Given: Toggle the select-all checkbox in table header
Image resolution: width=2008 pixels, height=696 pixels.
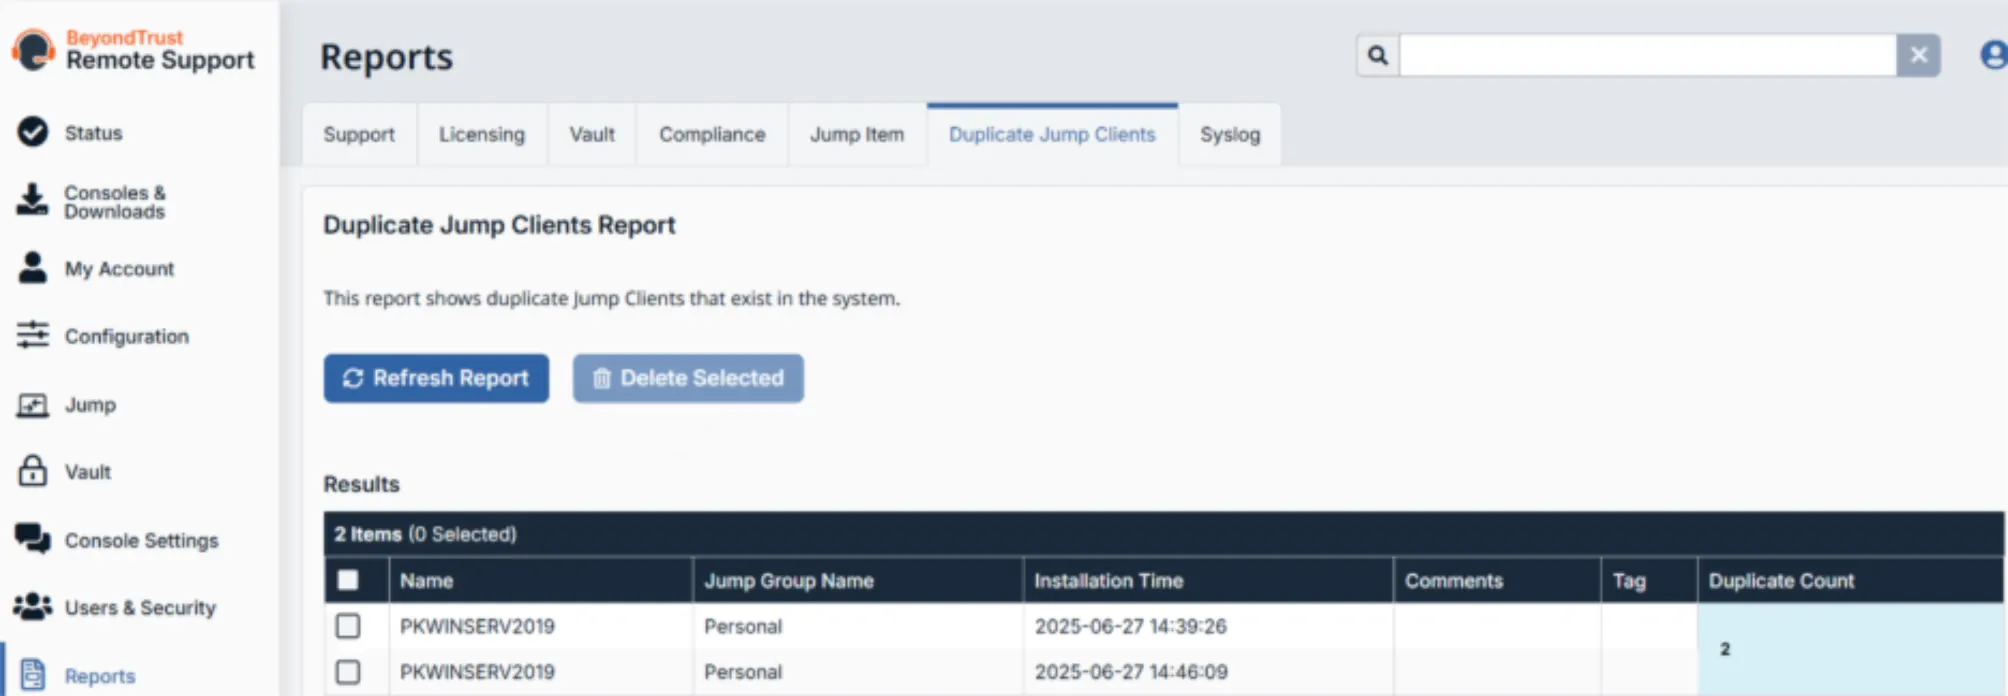Looking at the screenshot, I should [348, 580].
